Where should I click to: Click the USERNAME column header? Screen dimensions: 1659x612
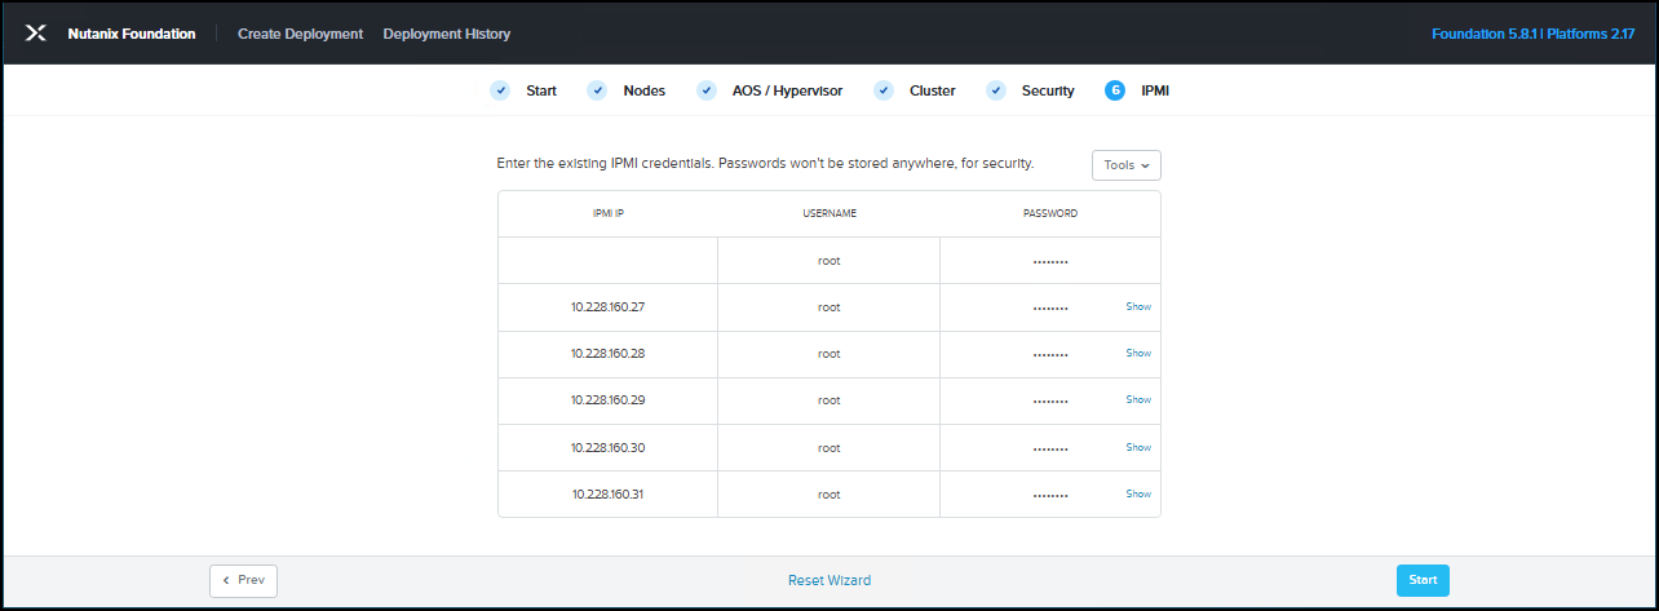click(829, 213)
